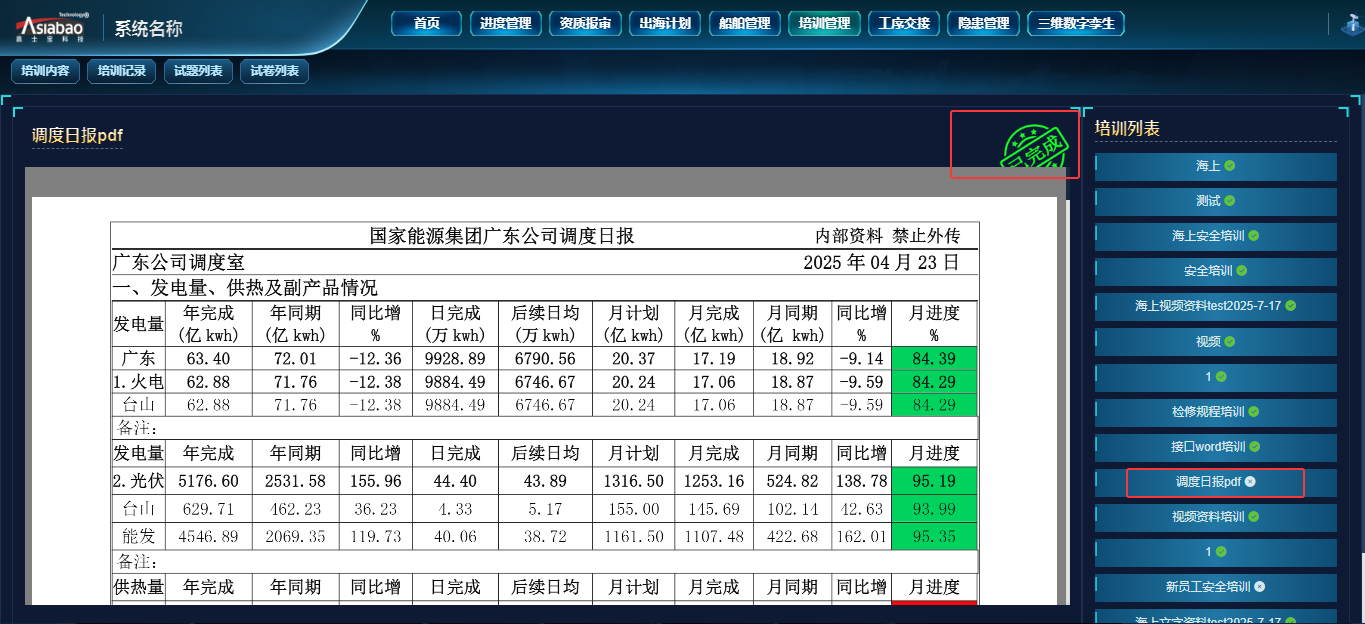Image resolution: width=1365 pixels, height=624 pixels.
Task: Click 广东公司调度室 text in PDF
Action: point(178,262)
